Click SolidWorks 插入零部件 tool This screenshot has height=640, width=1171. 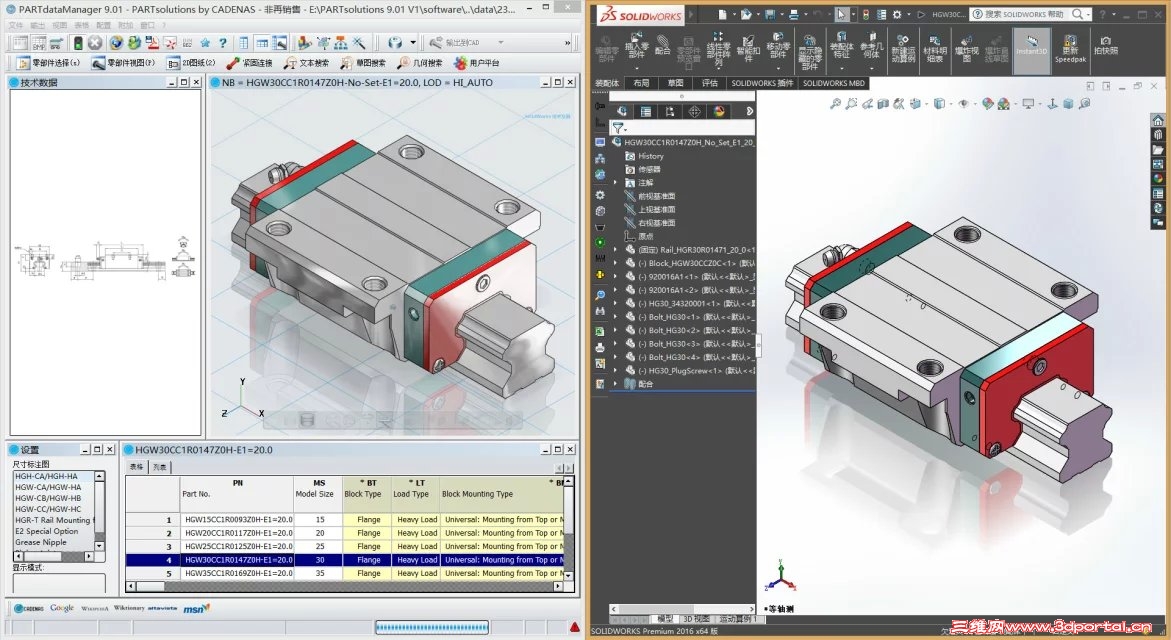(x=636, y=46)
